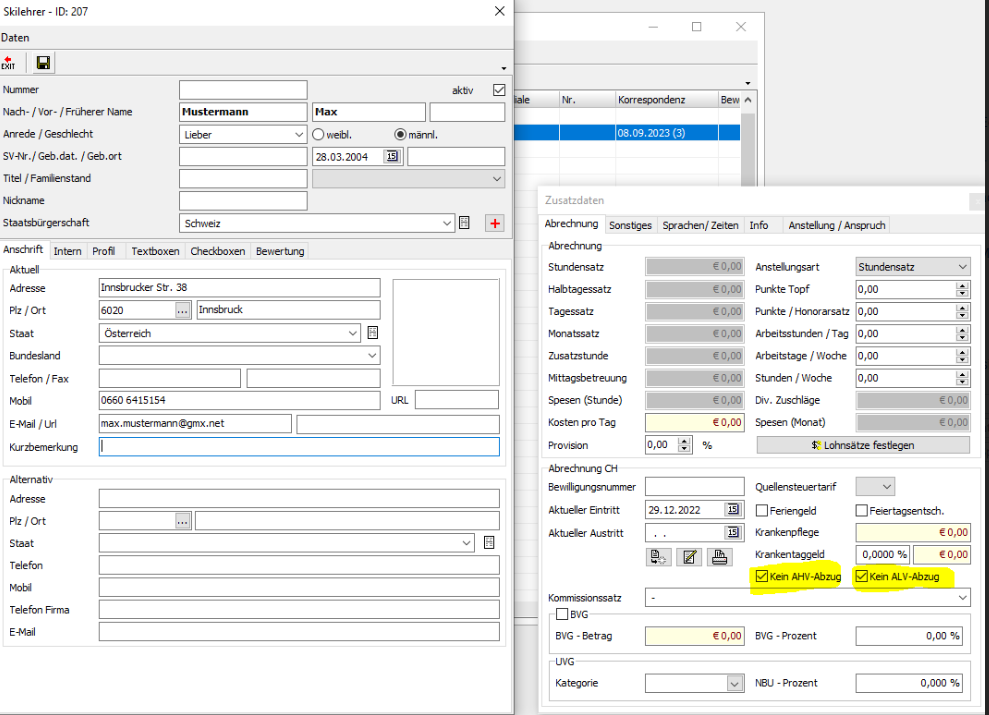
Task: Open the birth date calendar picker
Action: click(392, 156)
